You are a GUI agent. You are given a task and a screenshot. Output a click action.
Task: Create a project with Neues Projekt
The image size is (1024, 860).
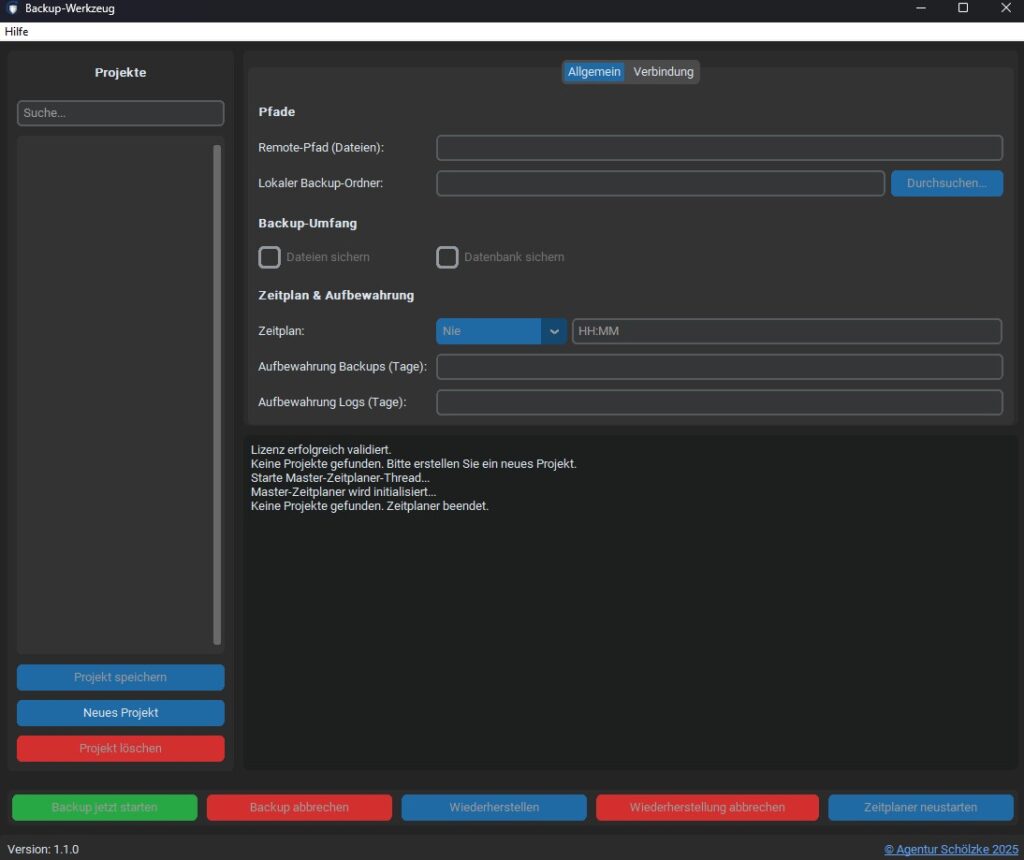[x=121, y=713]
